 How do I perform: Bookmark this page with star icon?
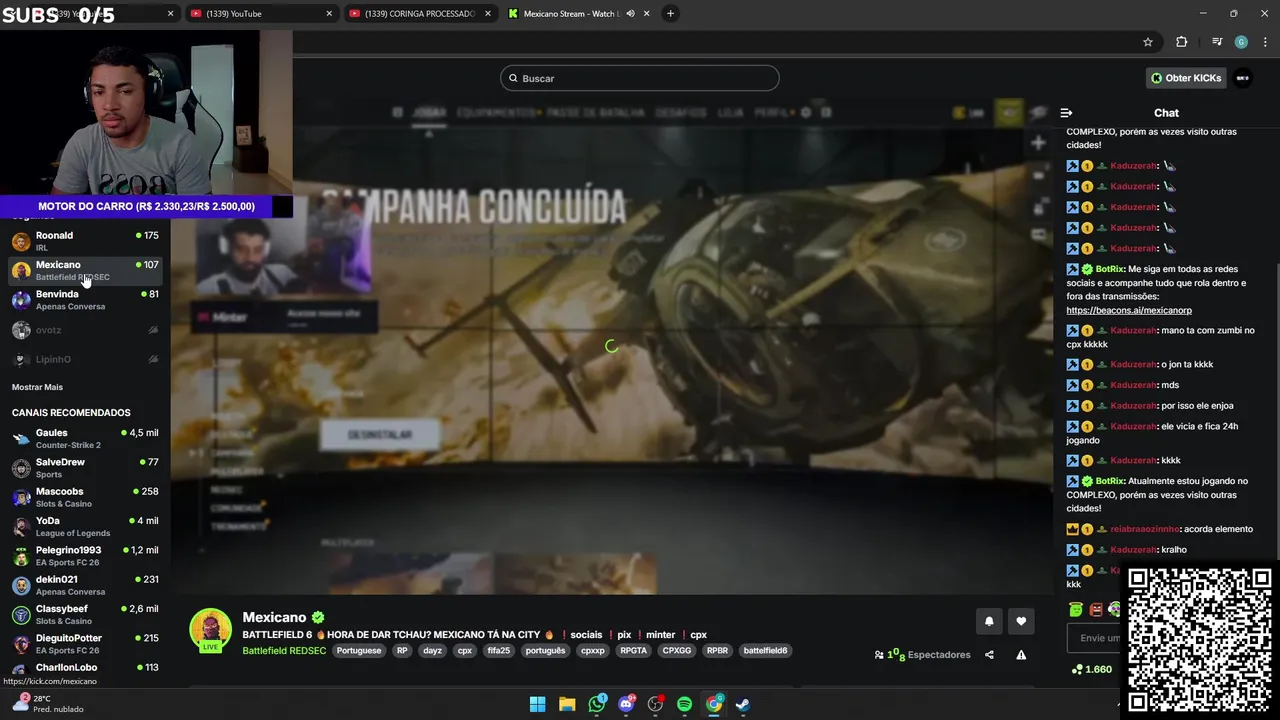[1148, 42]
